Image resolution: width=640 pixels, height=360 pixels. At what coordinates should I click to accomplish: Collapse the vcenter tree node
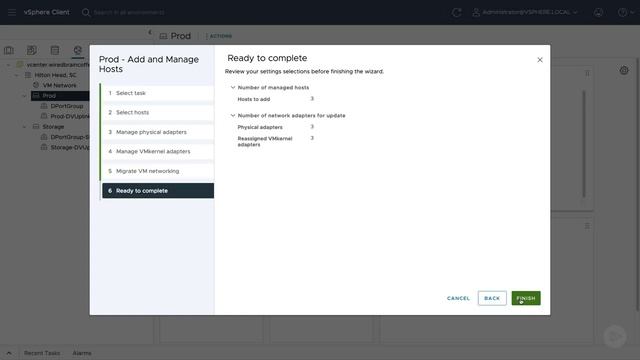(x=8, y=65)
